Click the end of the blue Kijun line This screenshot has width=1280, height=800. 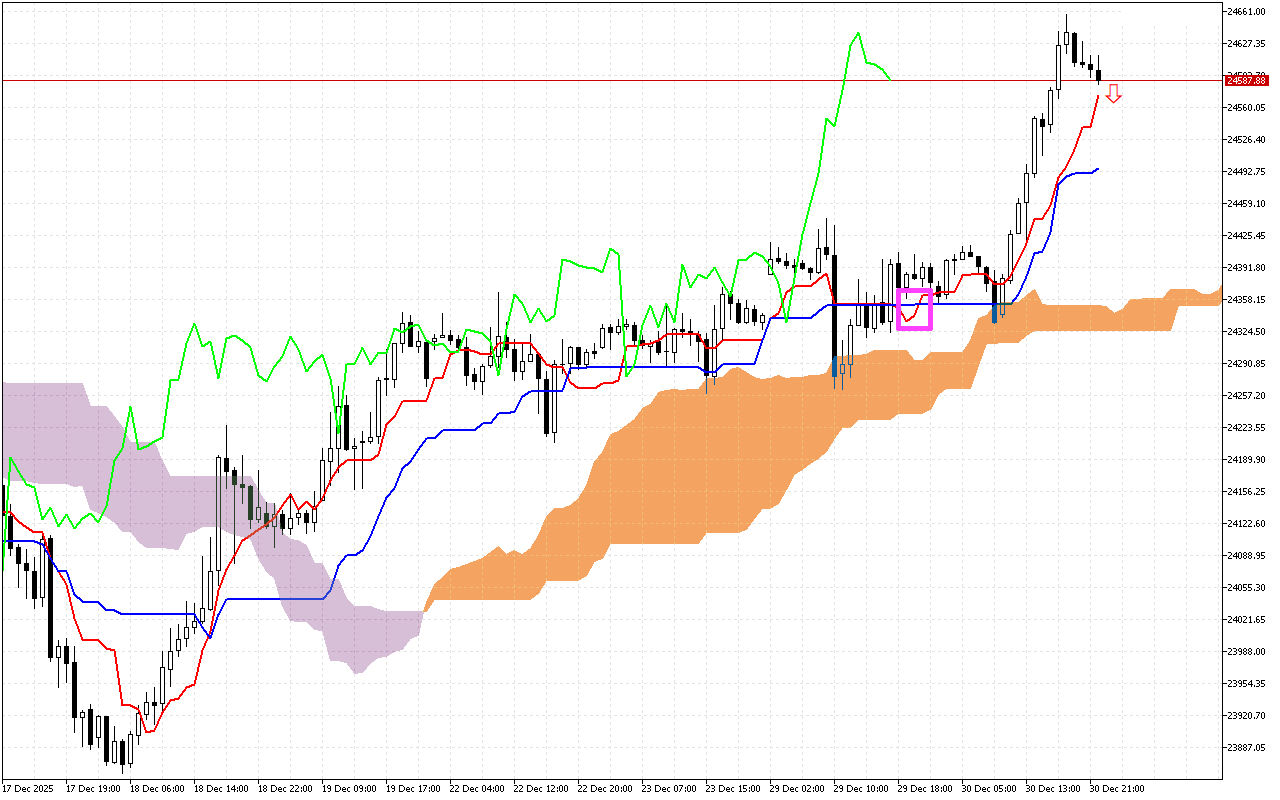click(x=1098, y=169)
